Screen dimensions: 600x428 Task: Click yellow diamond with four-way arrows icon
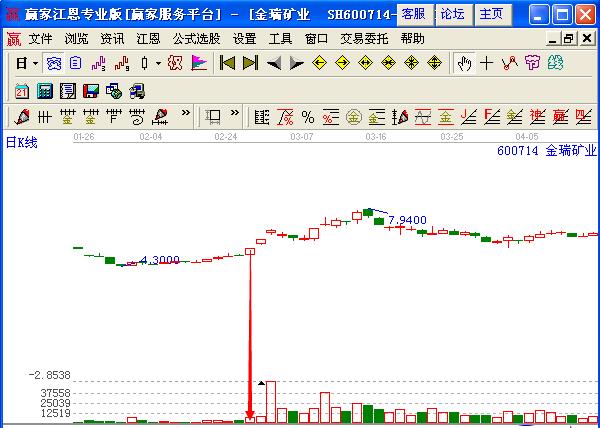coord(434,63)
